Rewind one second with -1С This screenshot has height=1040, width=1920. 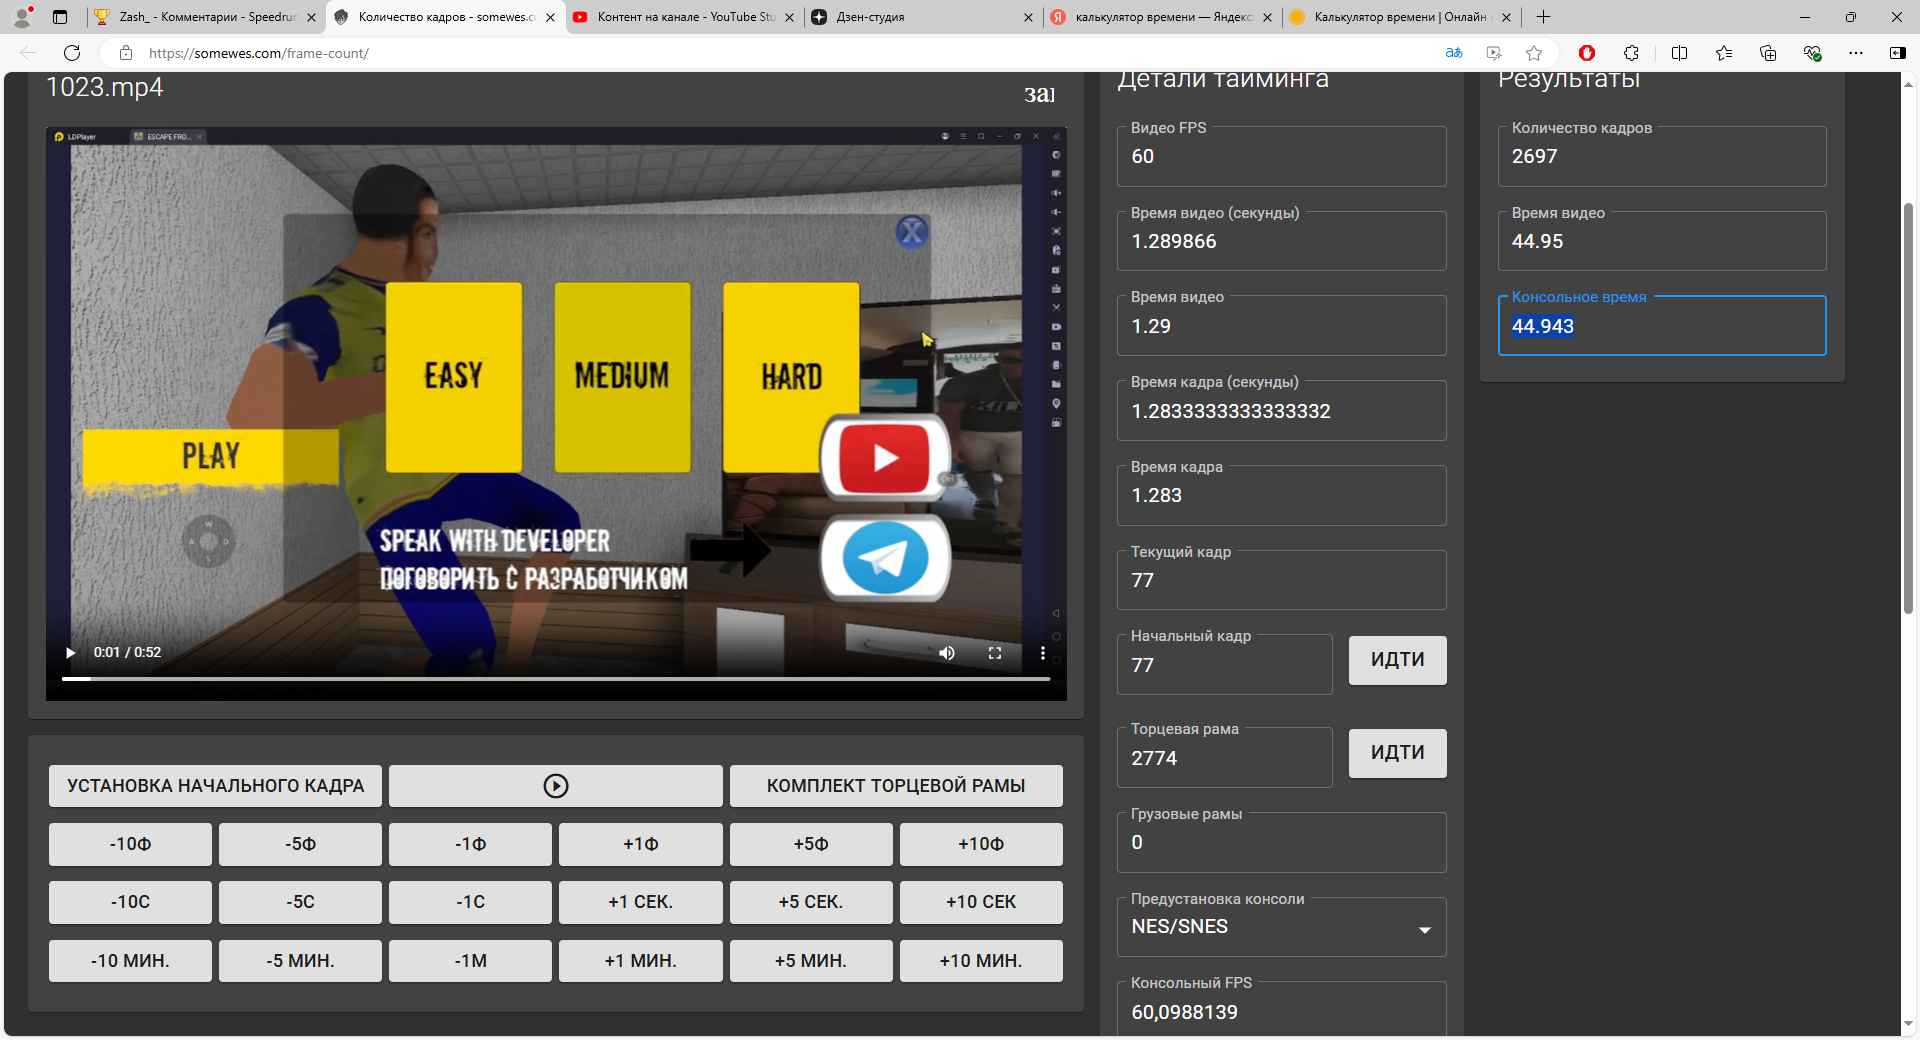[x=470, y=902]
